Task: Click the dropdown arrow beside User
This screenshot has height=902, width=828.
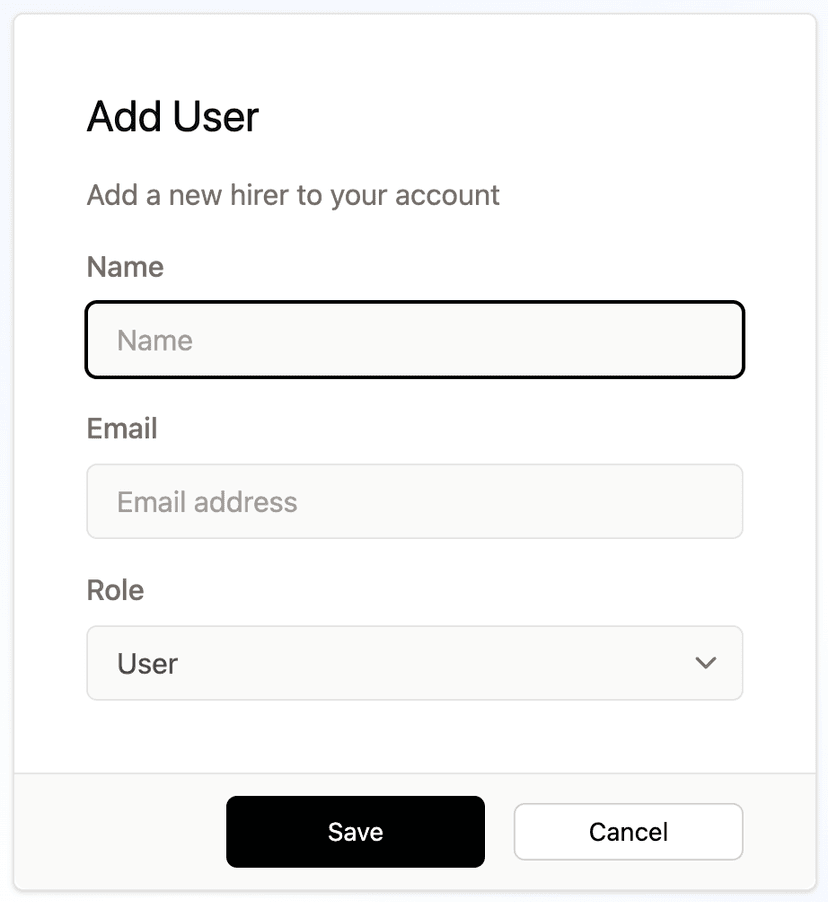Action: pyautogui.click(x=705, y=663)
